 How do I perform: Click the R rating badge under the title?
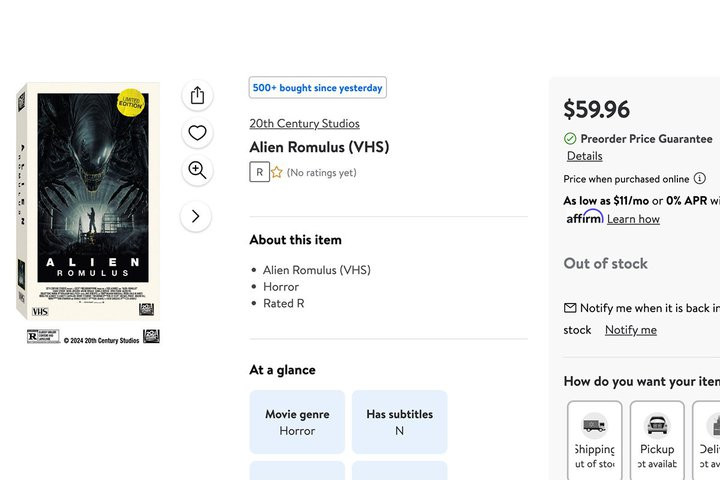click(x=260, y=172)
